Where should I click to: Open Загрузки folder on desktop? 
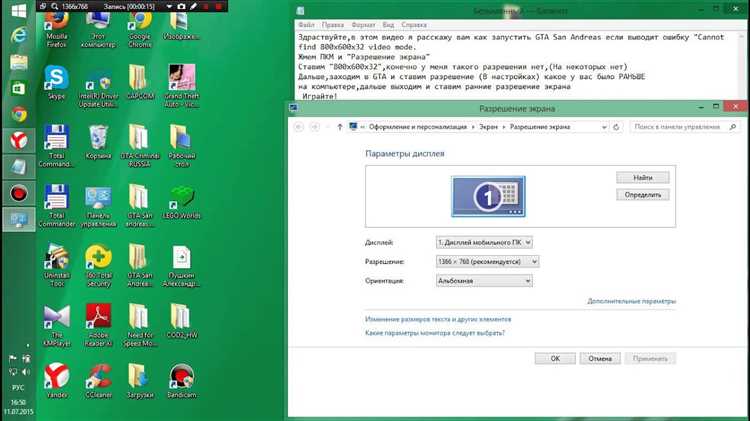pos(140,381)
